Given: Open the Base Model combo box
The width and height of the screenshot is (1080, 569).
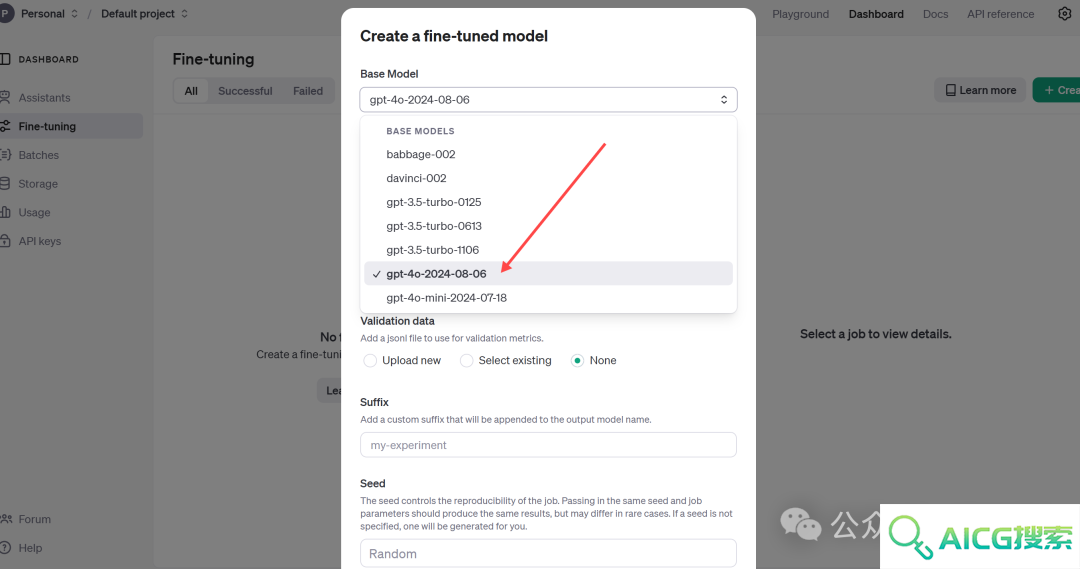Looking at the screenshot, I should [548, 100].
